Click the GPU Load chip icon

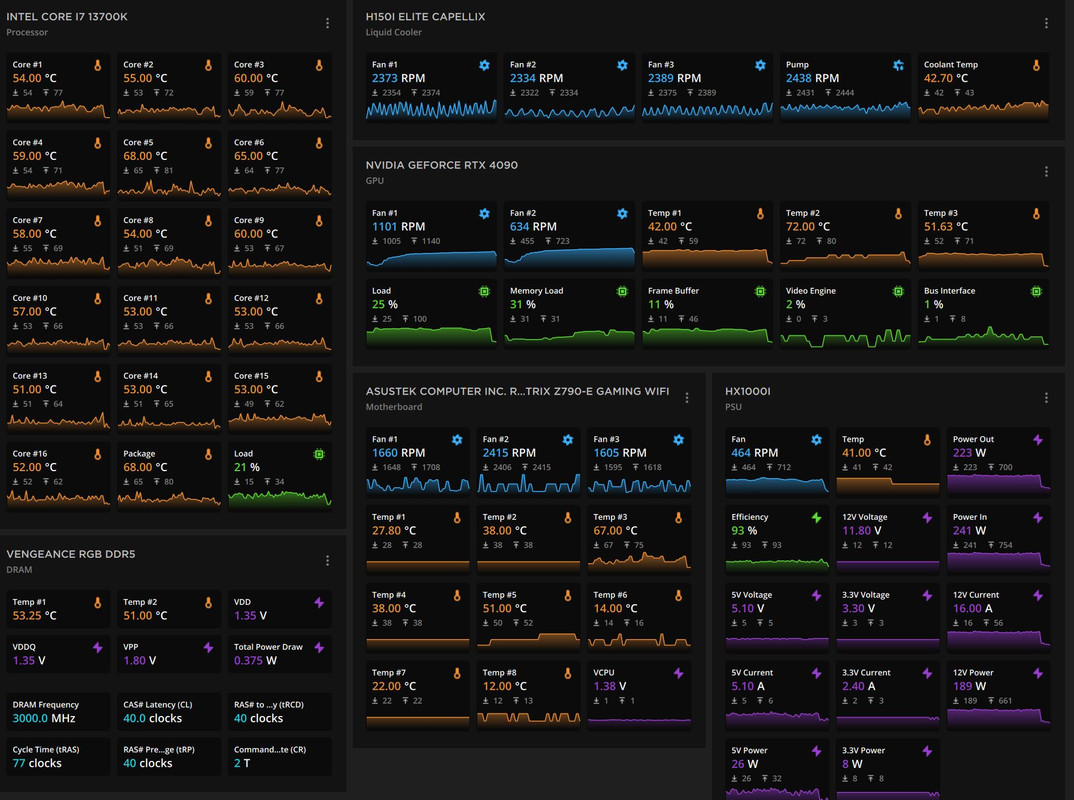click(x=484, y=292)
